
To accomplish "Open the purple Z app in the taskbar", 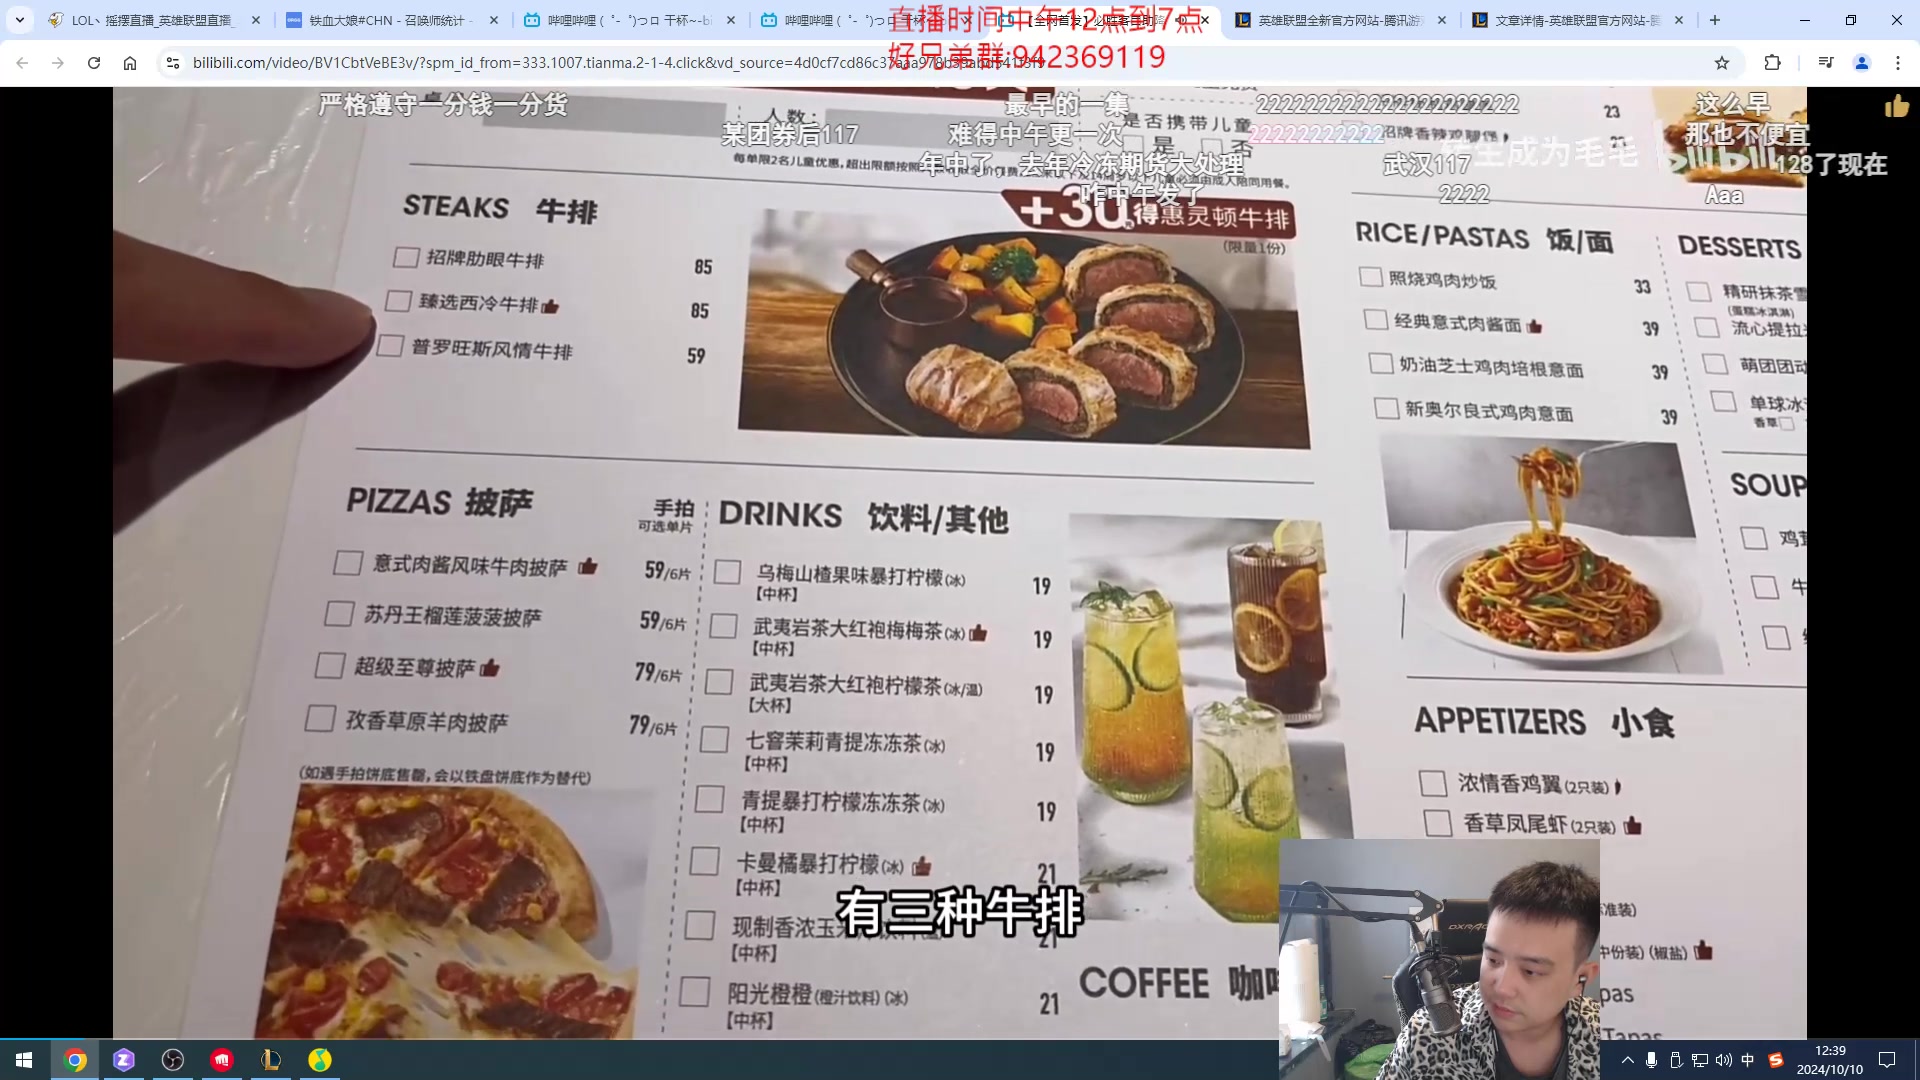I will point(124,1060).
